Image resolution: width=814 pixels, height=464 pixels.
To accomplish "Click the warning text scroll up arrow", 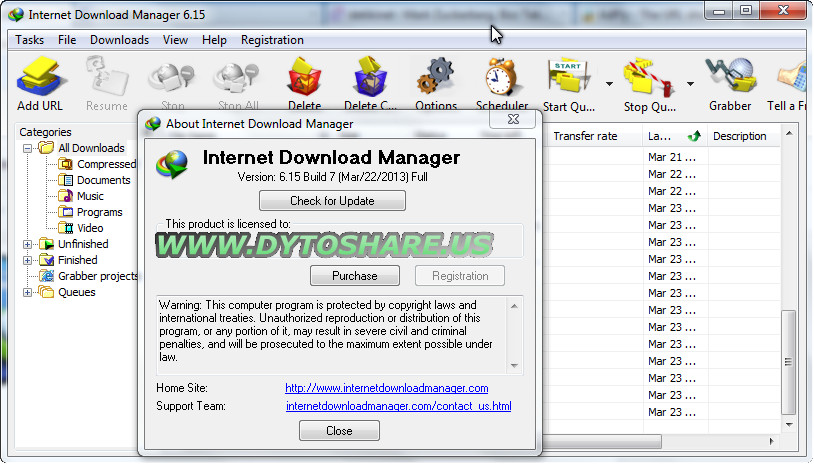I will point(514,306).
